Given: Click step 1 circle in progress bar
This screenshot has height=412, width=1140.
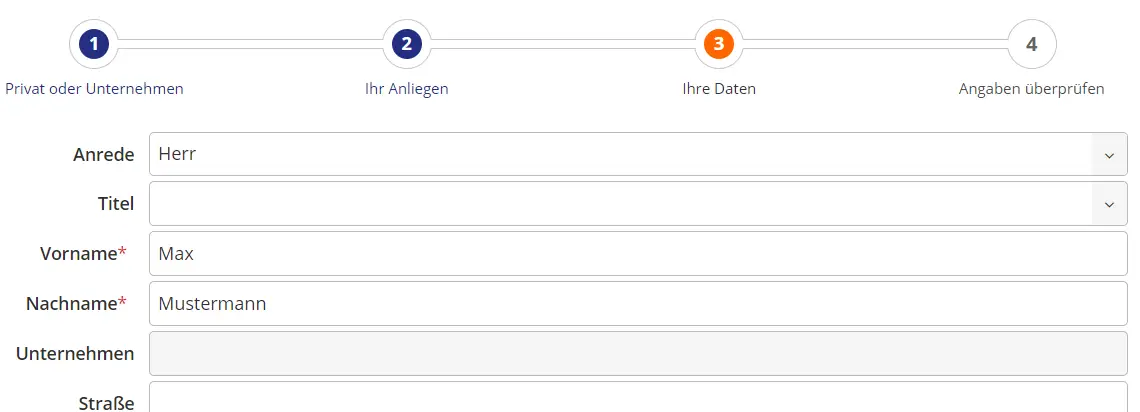Looking at the screenshot, I should pos(94,44).
